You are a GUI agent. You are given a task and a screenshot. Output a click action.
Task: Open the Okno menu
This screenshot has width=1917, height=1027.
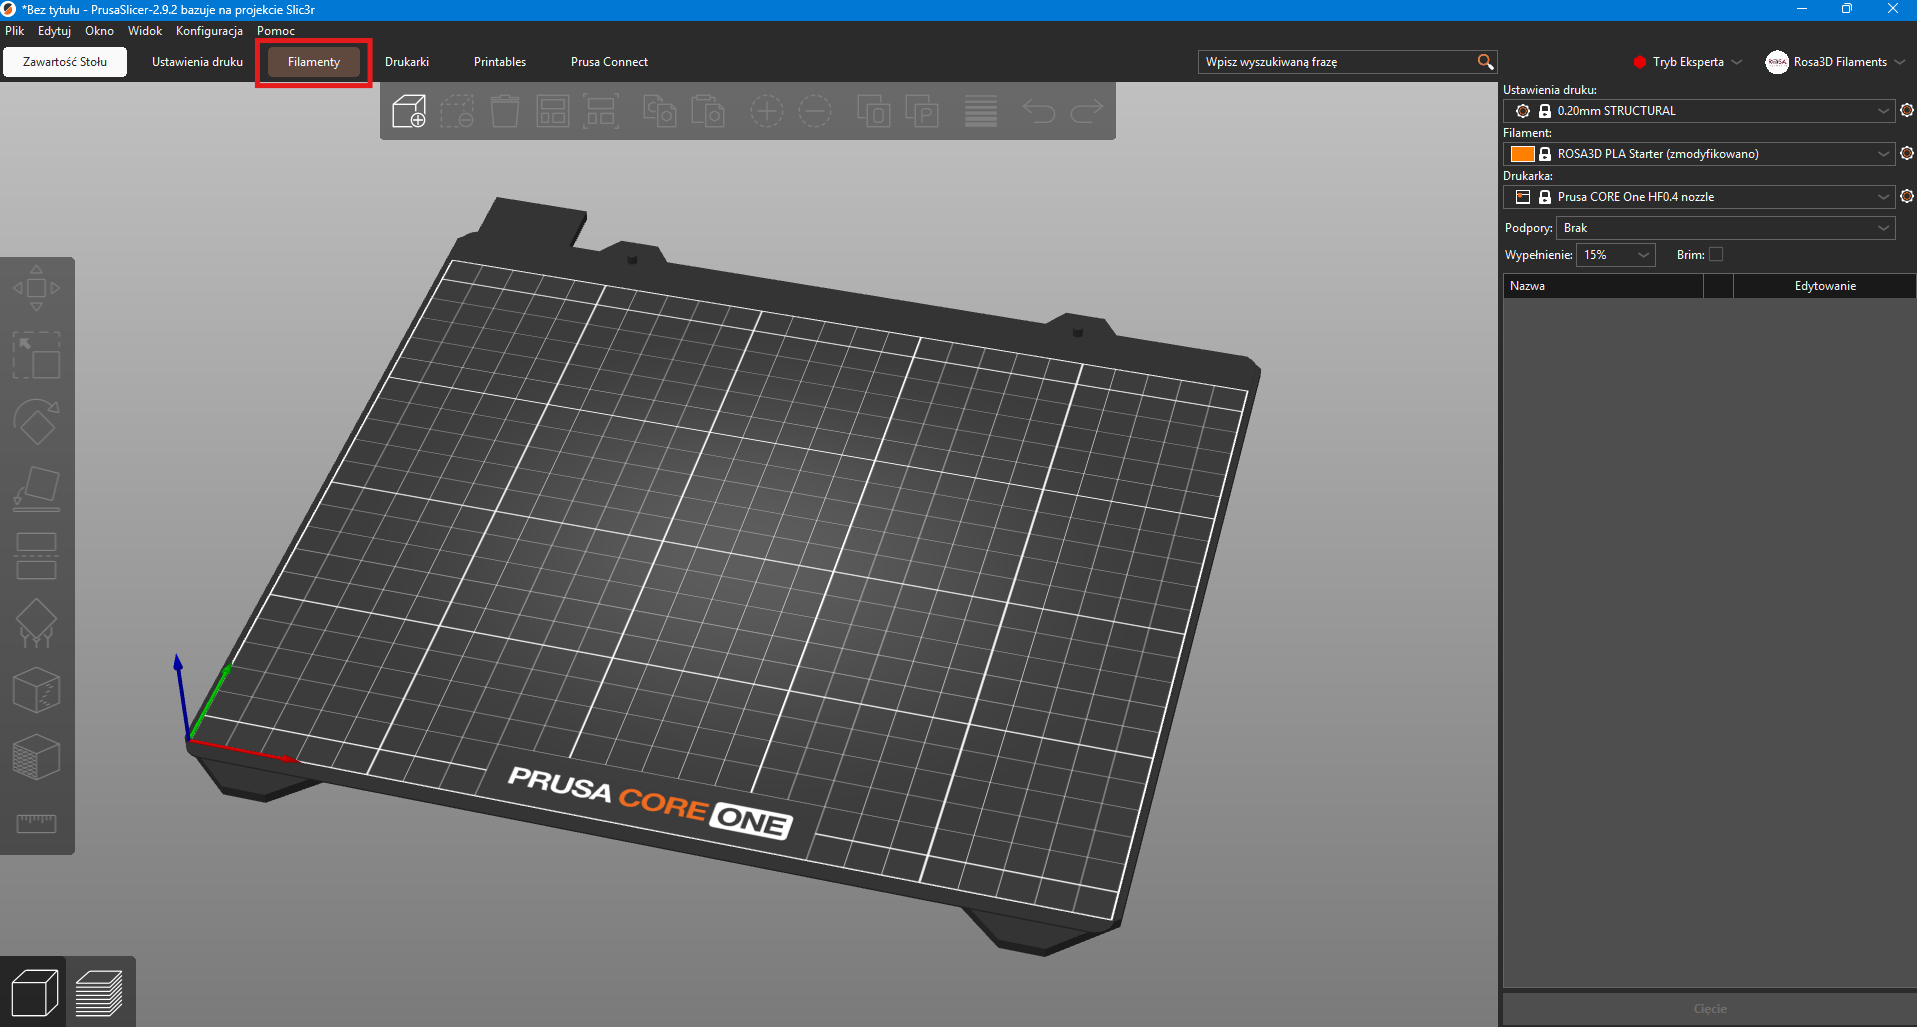pos(99,31)
